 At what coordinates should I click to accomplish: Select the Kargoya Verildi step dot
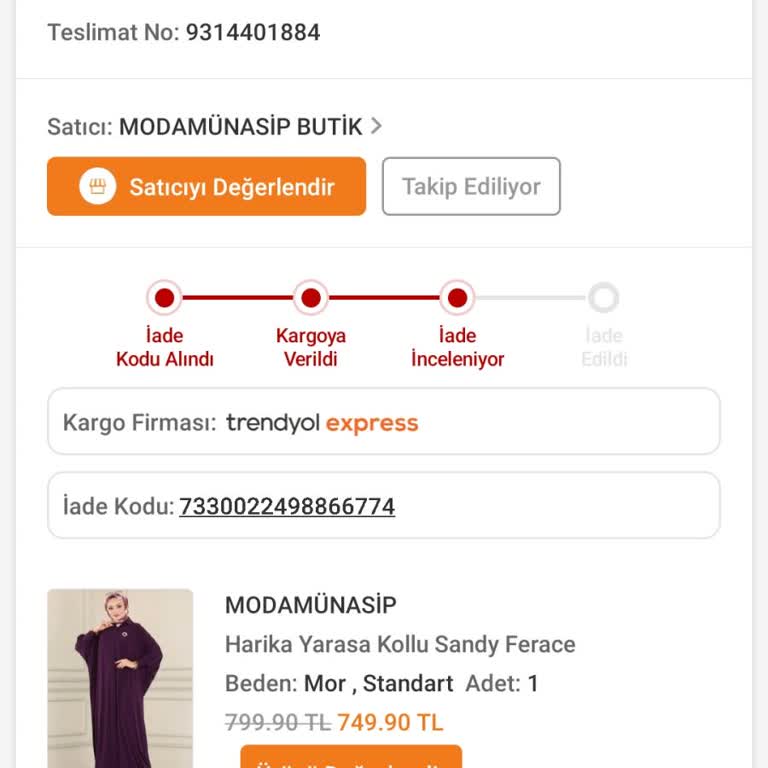(x=311, y=298)
